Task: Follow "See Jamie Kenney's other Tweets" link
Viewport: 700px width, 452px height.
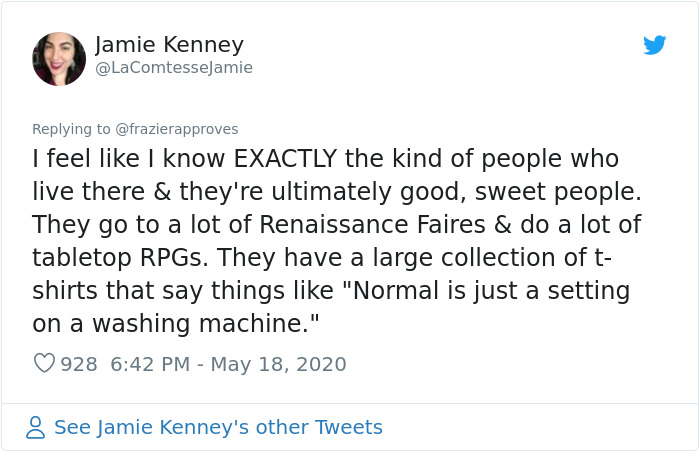Action: tap(218, 428)
